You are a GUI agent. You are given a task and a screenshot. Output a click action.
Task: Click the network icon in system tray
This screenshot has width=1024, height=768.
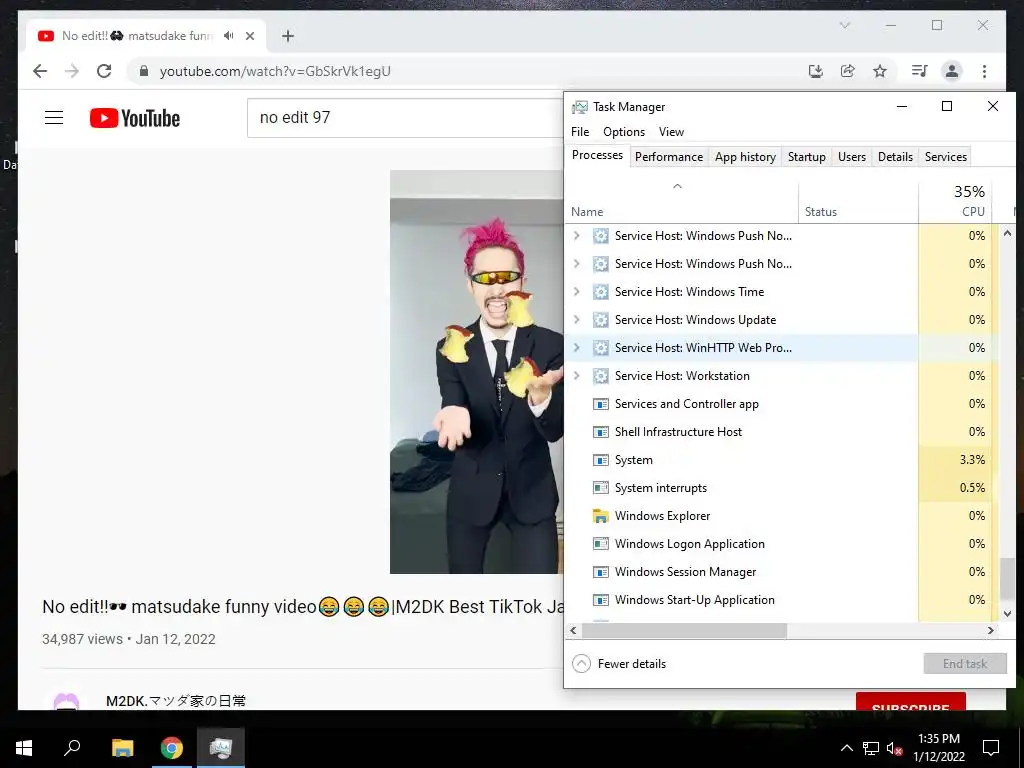[871, 748]
